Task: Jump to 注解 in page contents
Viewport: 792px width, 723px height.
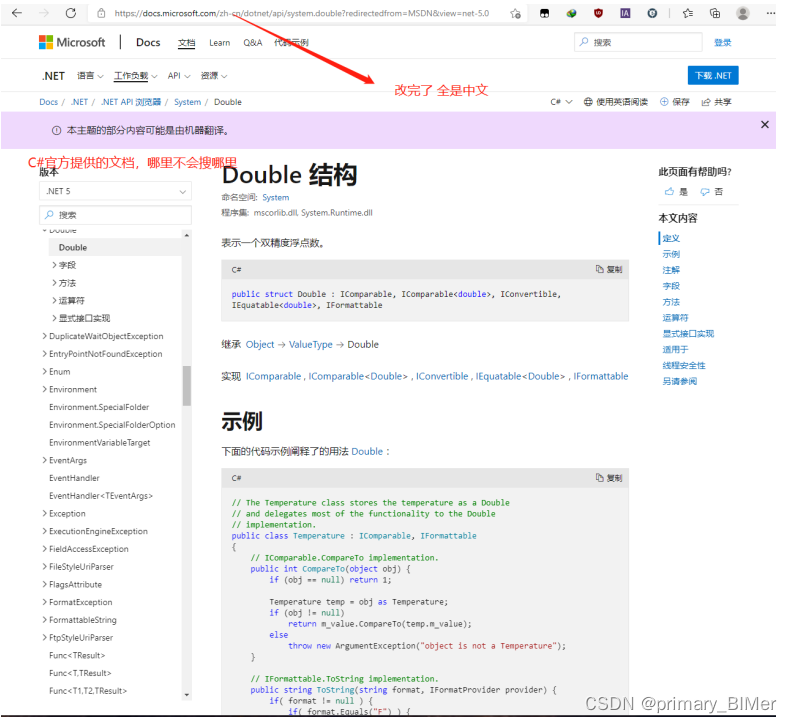Action: [x=671, y=270]
